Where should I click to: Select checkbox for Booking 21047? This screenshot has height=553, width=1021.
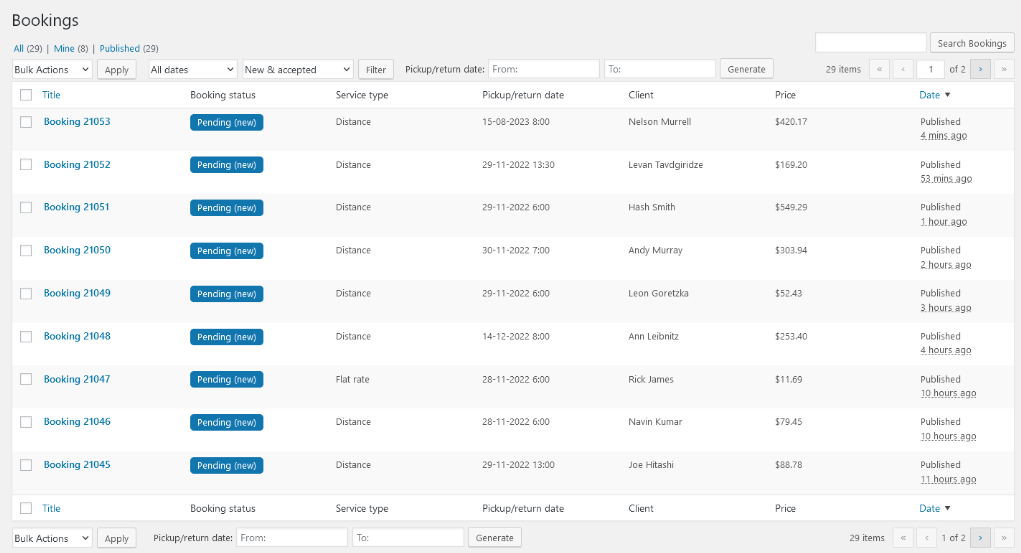pos(26,379)
